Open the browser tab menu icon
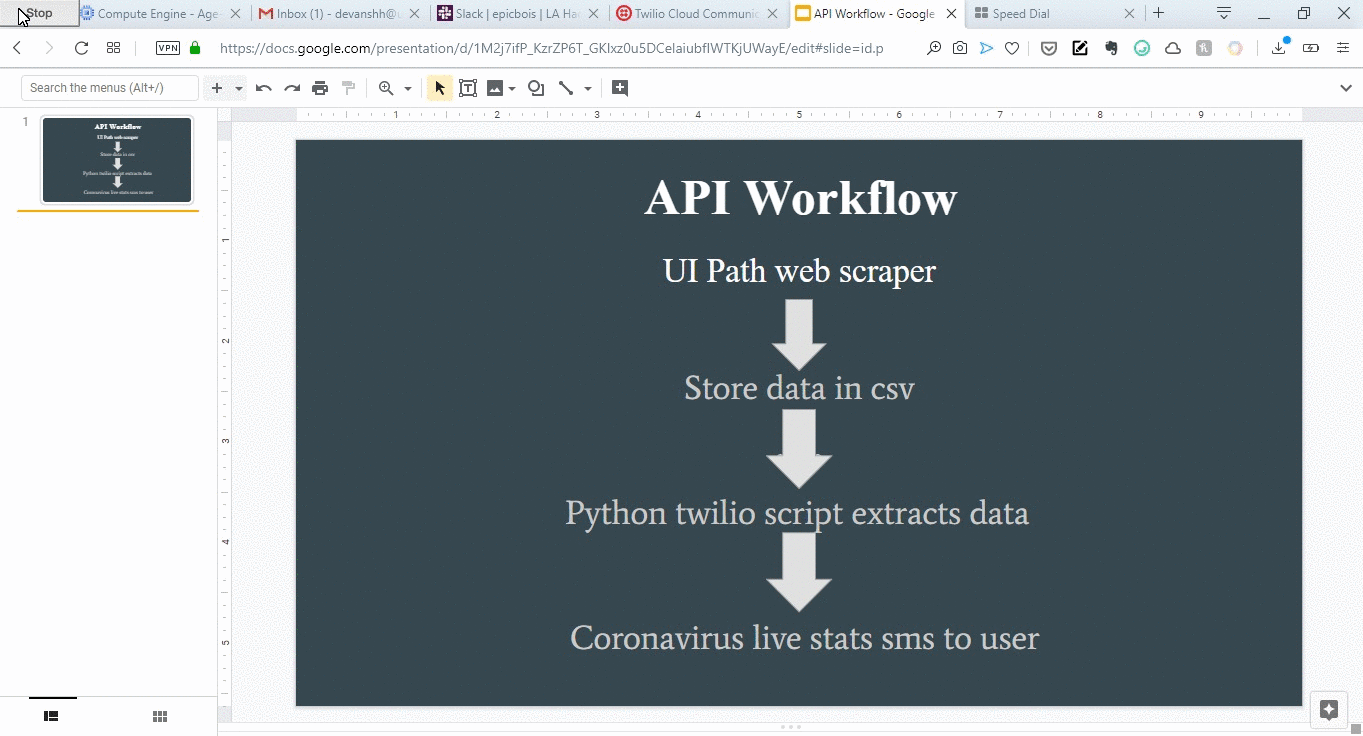This screenshot has height=736, width=1363. pyautogui.click(x=1224, y=13)
